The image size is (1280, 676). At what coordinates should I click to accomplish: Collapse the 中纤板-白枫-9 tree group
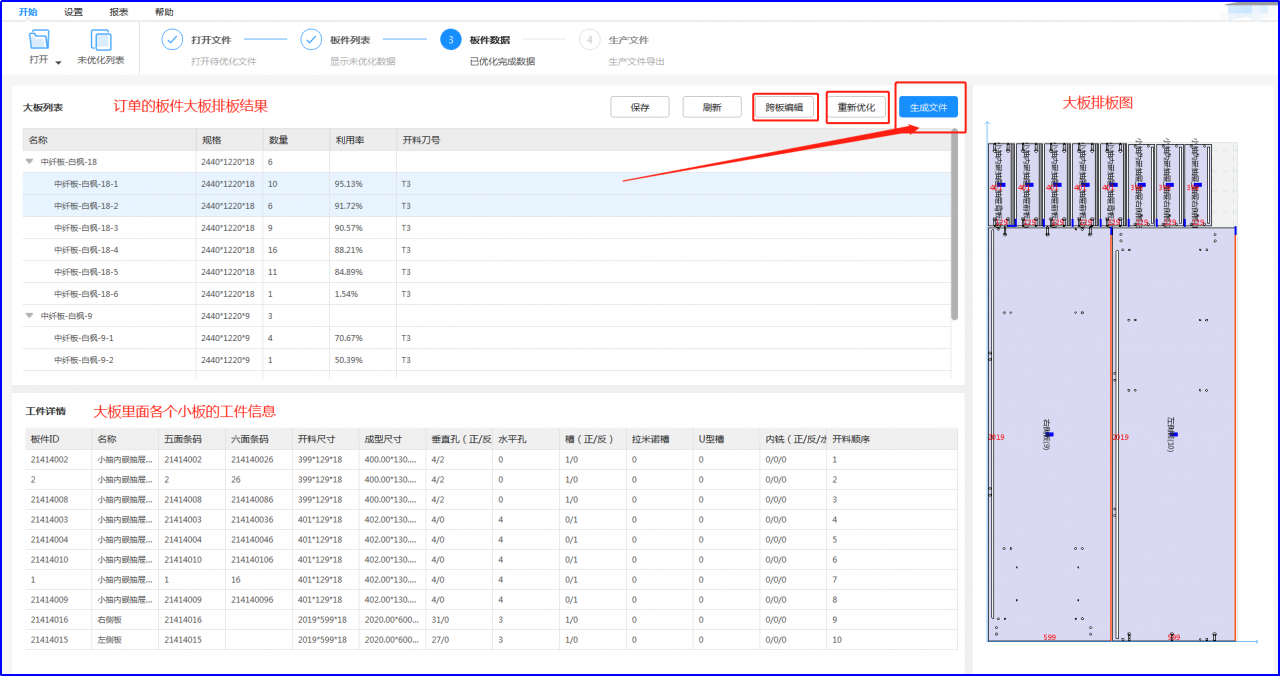point(30,315)
